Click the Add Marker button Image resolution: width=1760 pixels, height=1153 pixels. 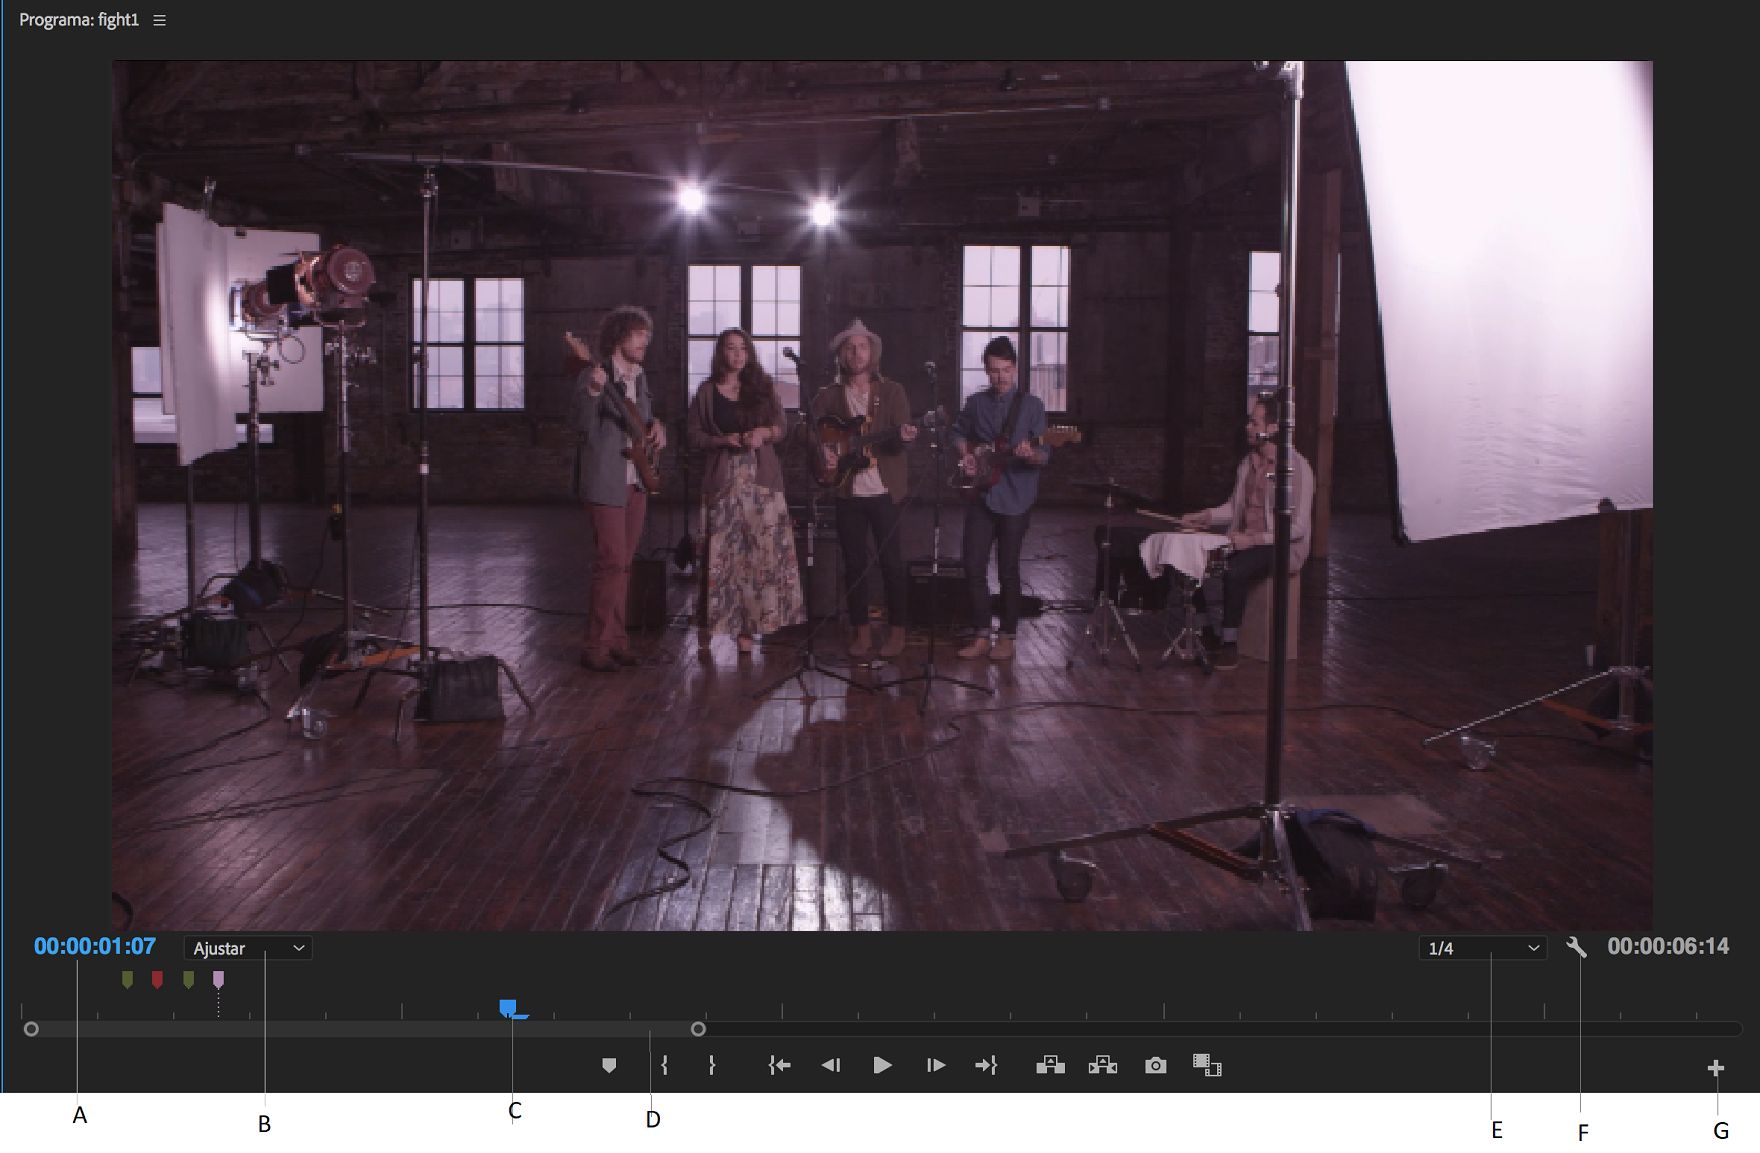[x=609, y=1066]
